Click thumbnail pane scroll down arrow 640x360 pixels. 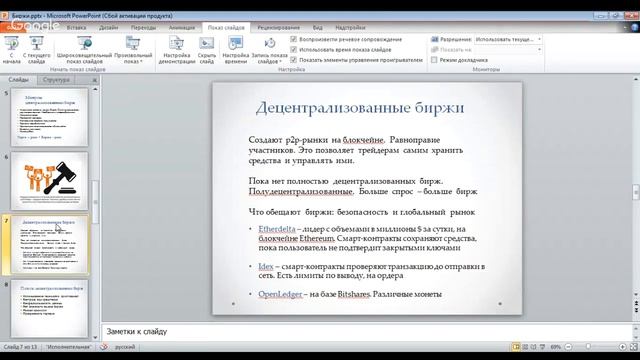96,337
